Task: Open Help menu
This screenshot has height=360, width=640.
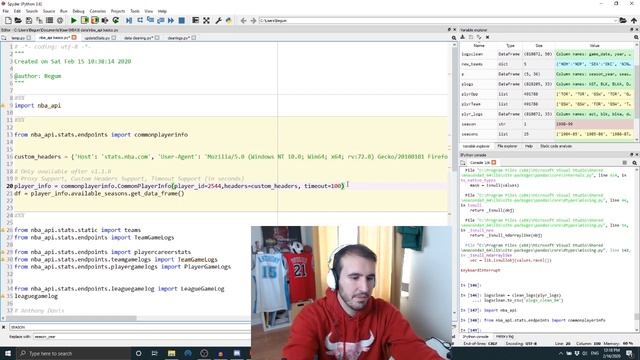Action: click(x=162, y=11)
